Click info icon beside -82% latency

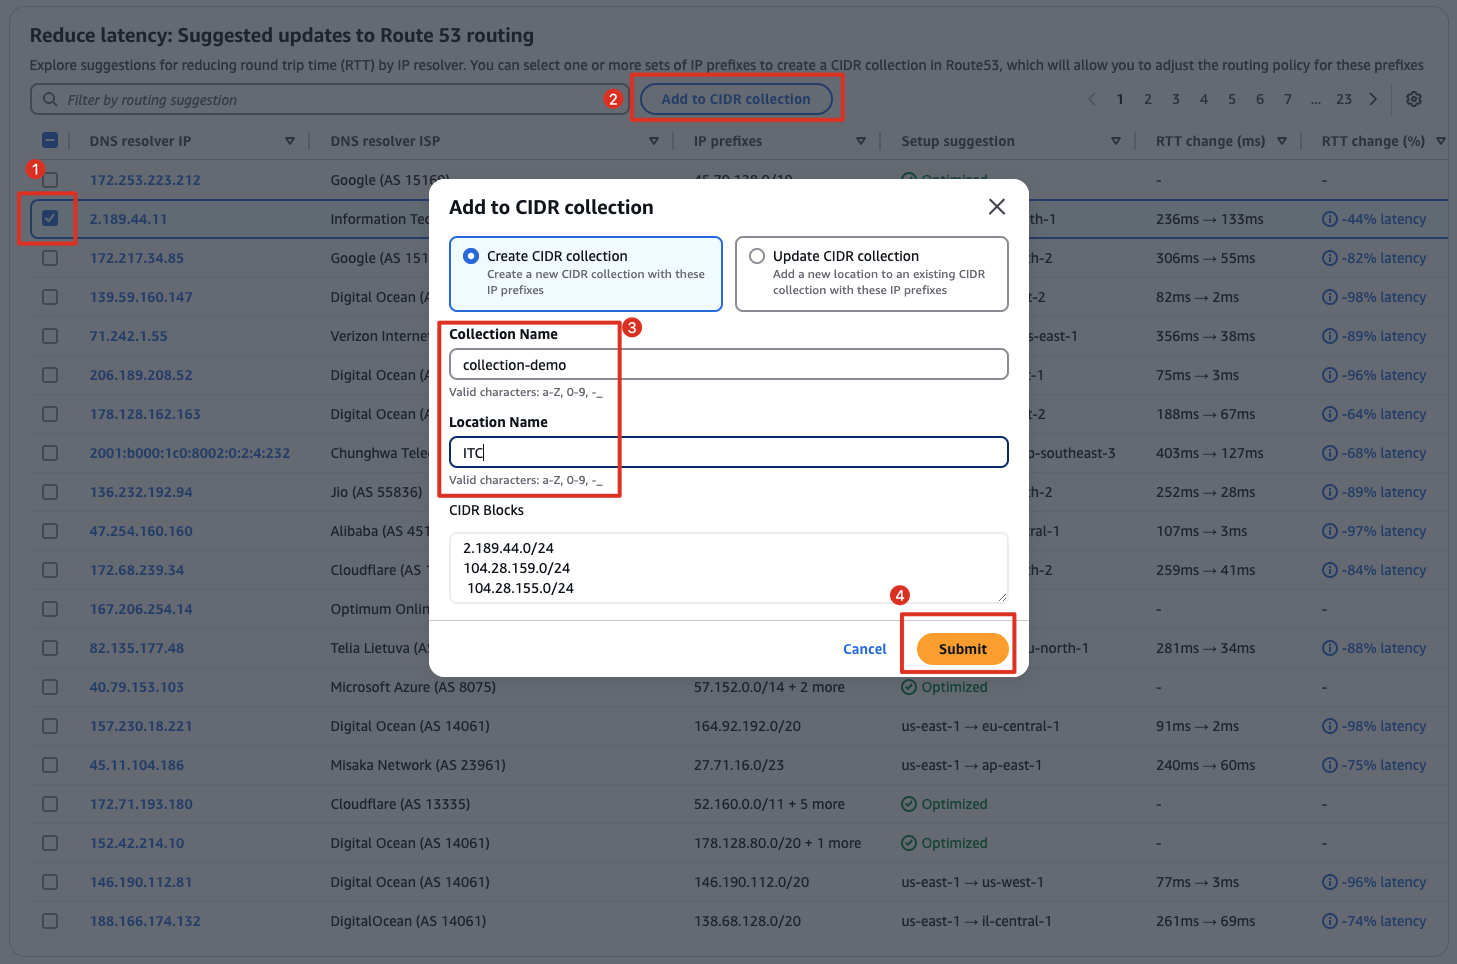(1329, 258)
